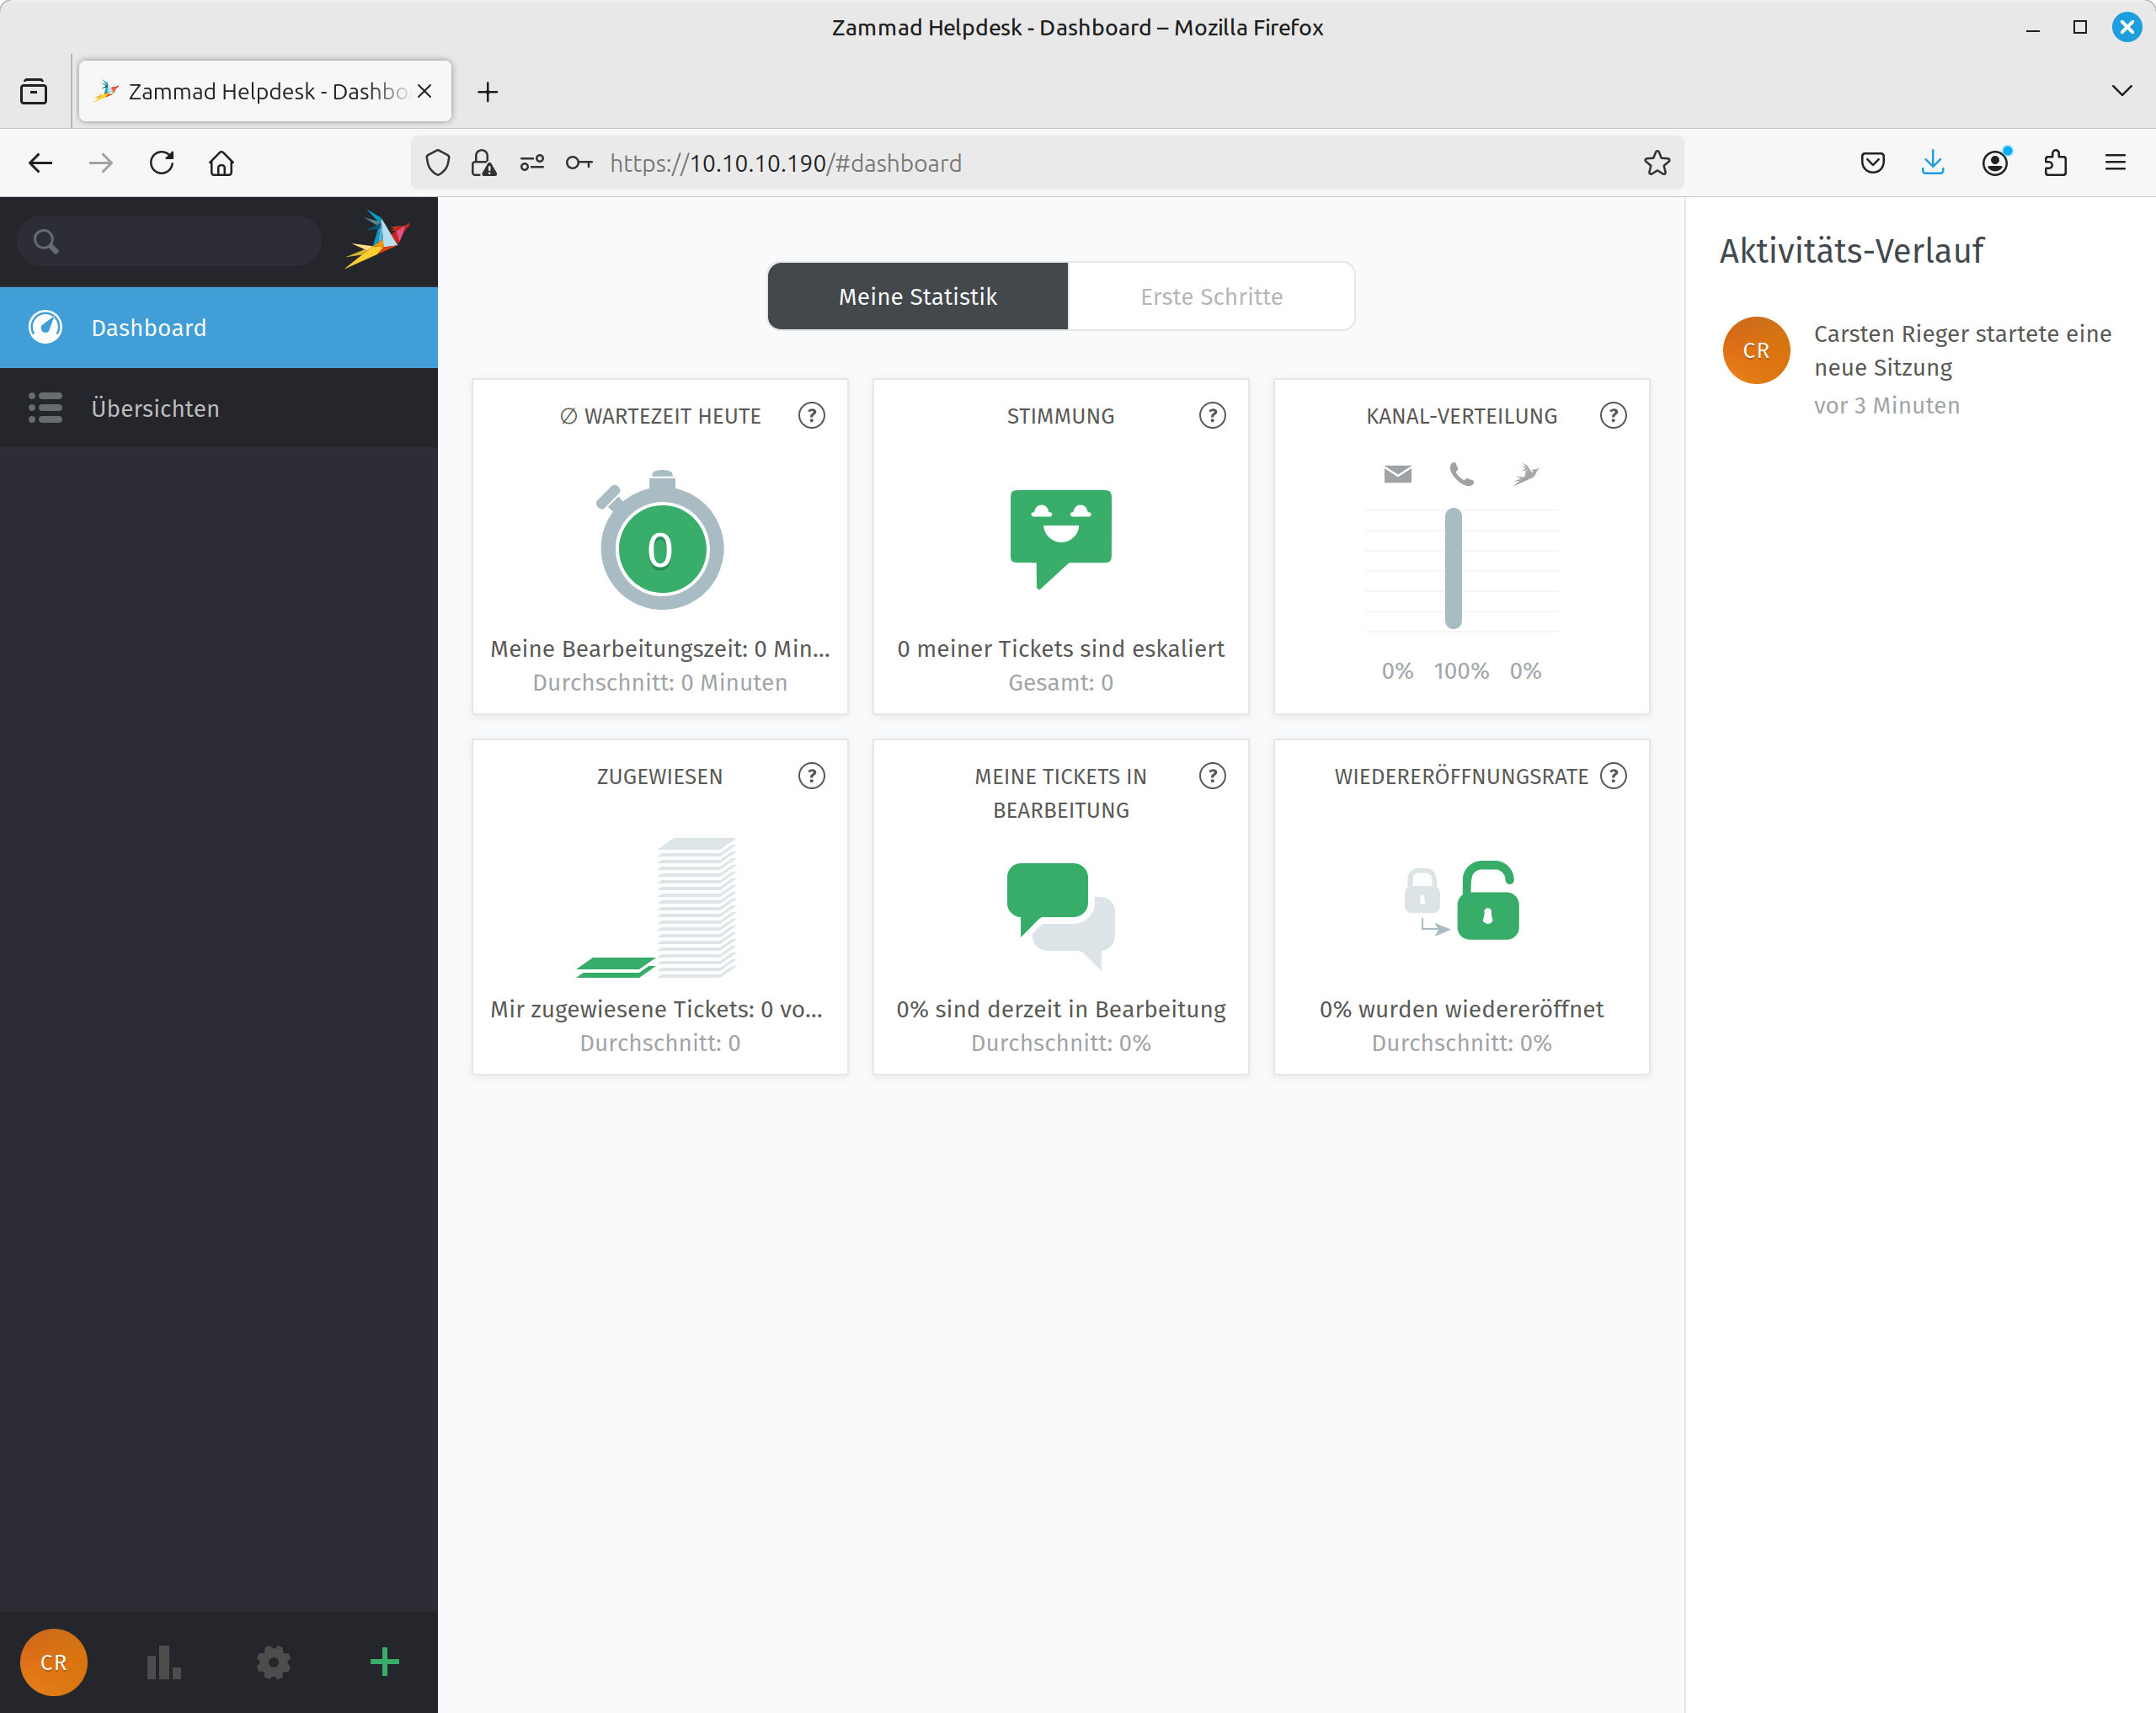Viewport: 2156px width, 1713px height.
Task: Show help for Kanal-Verteilung card
Action: point(1613,415)
